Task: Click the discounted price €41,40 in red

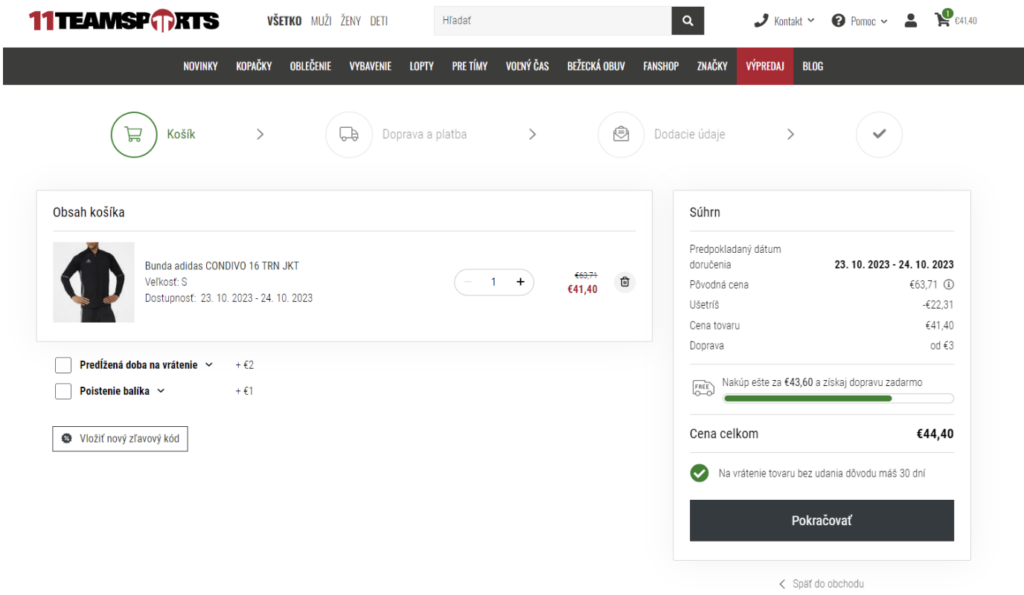Action: 583,289
